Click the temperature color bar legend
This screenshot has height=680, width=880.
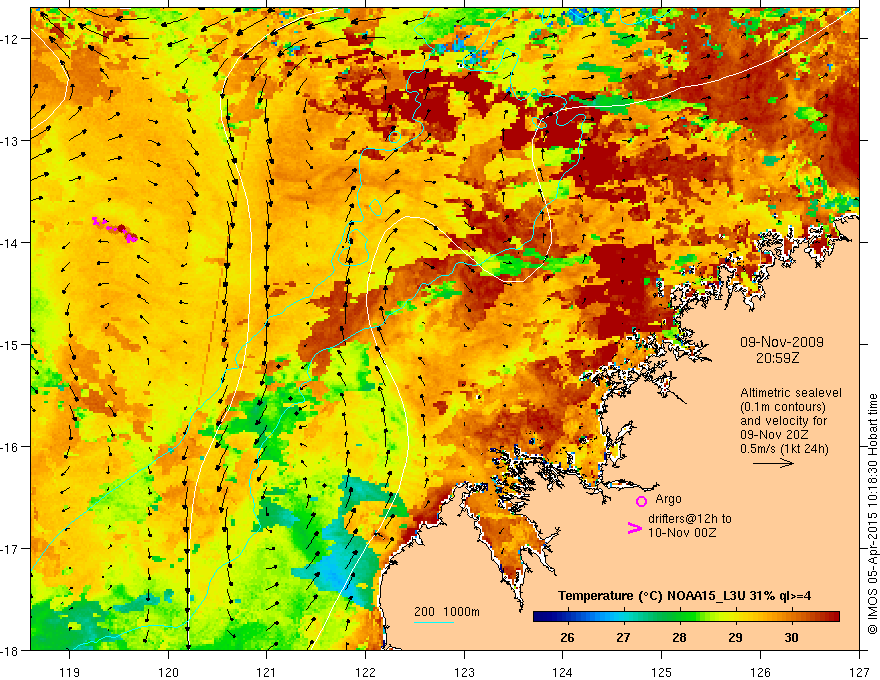click(686, 617)
